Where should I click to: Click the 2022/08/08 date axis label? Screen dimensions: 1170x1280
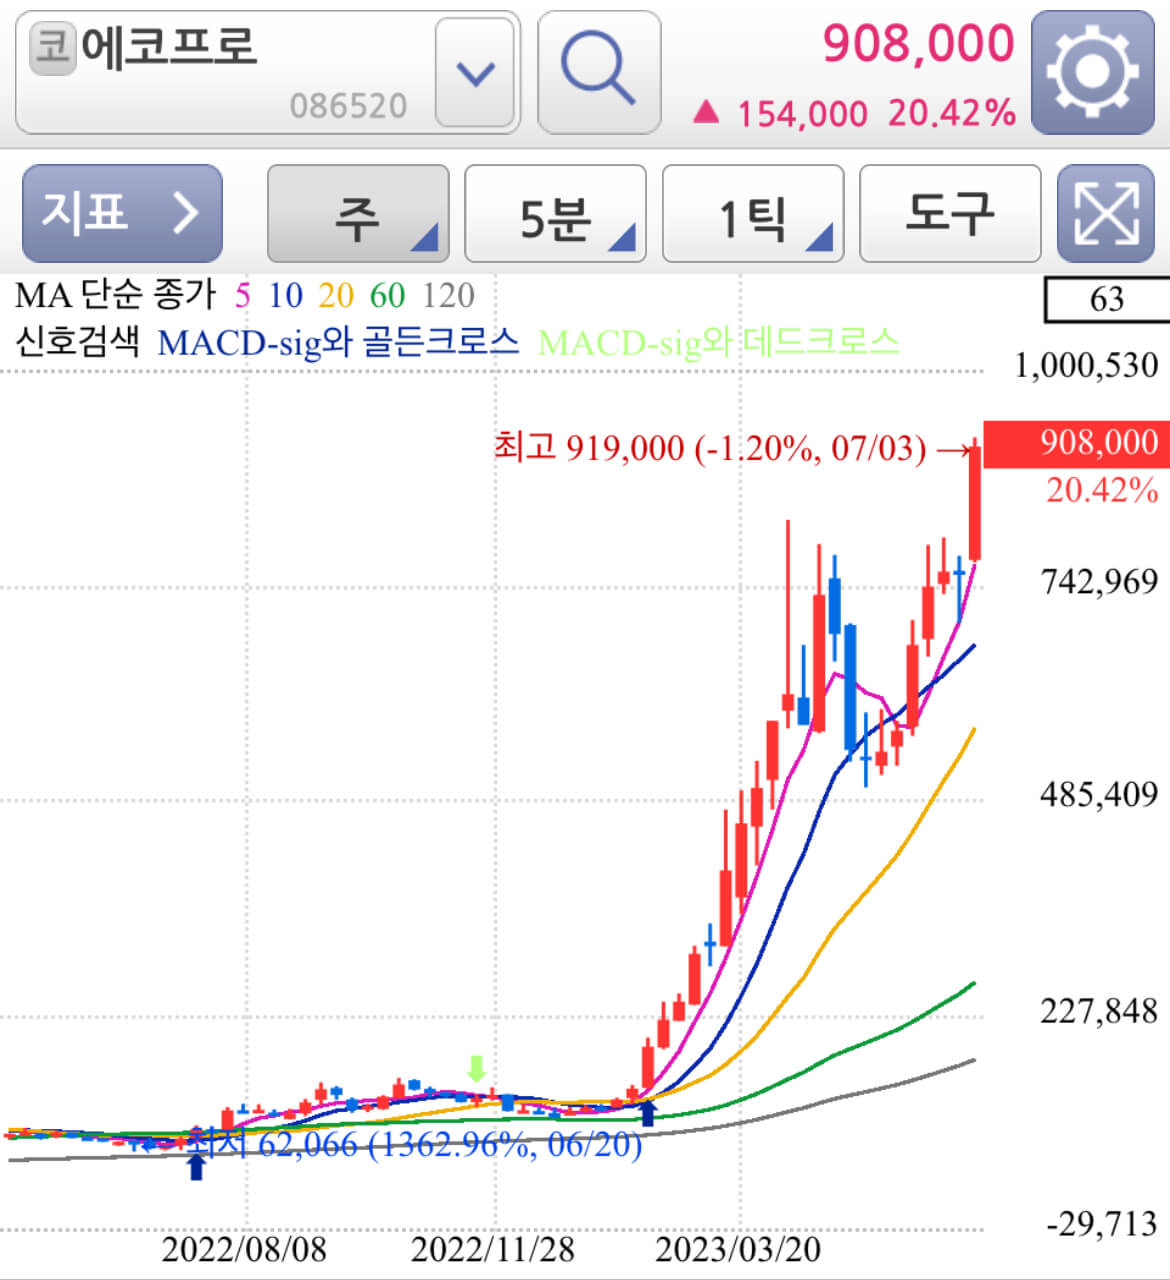pyautogui.click(x=244, y=1249)
